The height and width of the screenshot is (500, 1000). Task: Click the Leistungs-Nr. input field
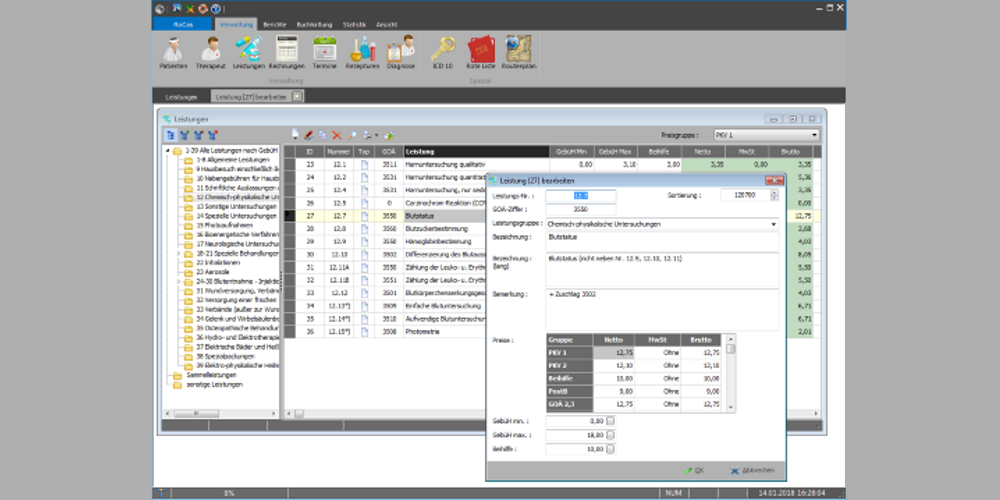(x=580, y=196)
